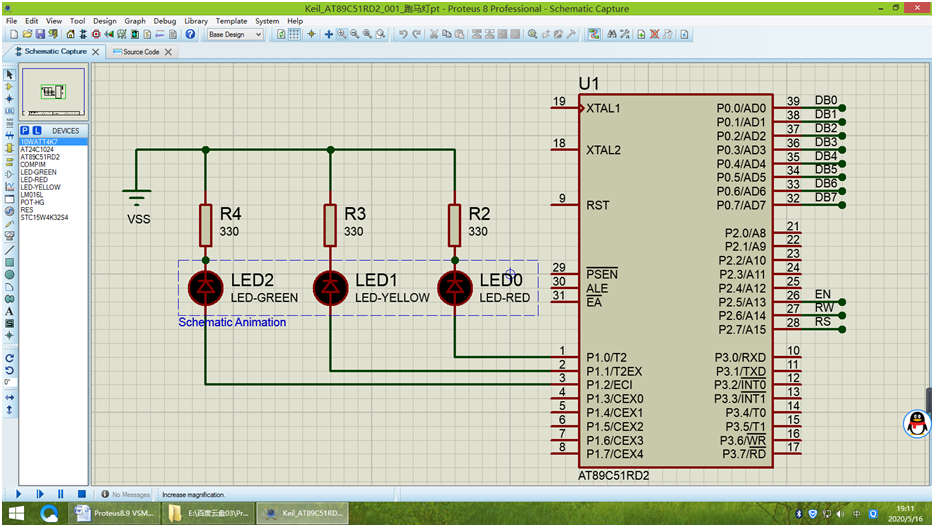Pause the simulation
This screenshot has height=527, width=934.
tap(61, 494)
